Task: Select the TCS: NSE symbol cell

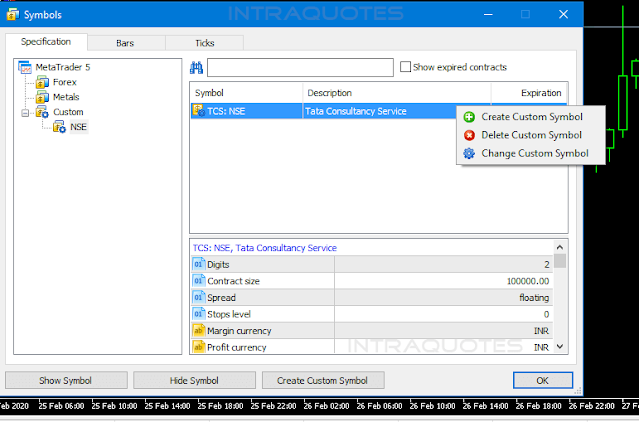Action: (x=247, y=111)
